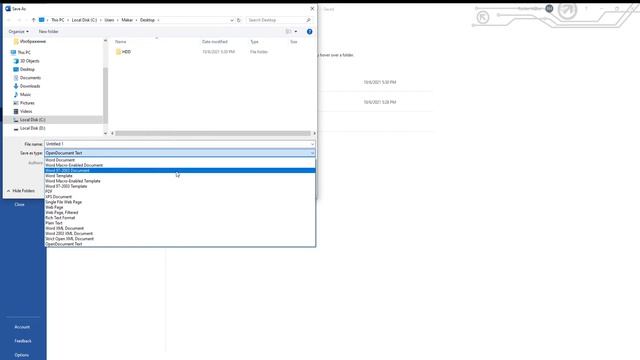Open Videos in the navigation pane
Image resolution: width=640 pixels, height=360 pixels.
click(26, 111)
